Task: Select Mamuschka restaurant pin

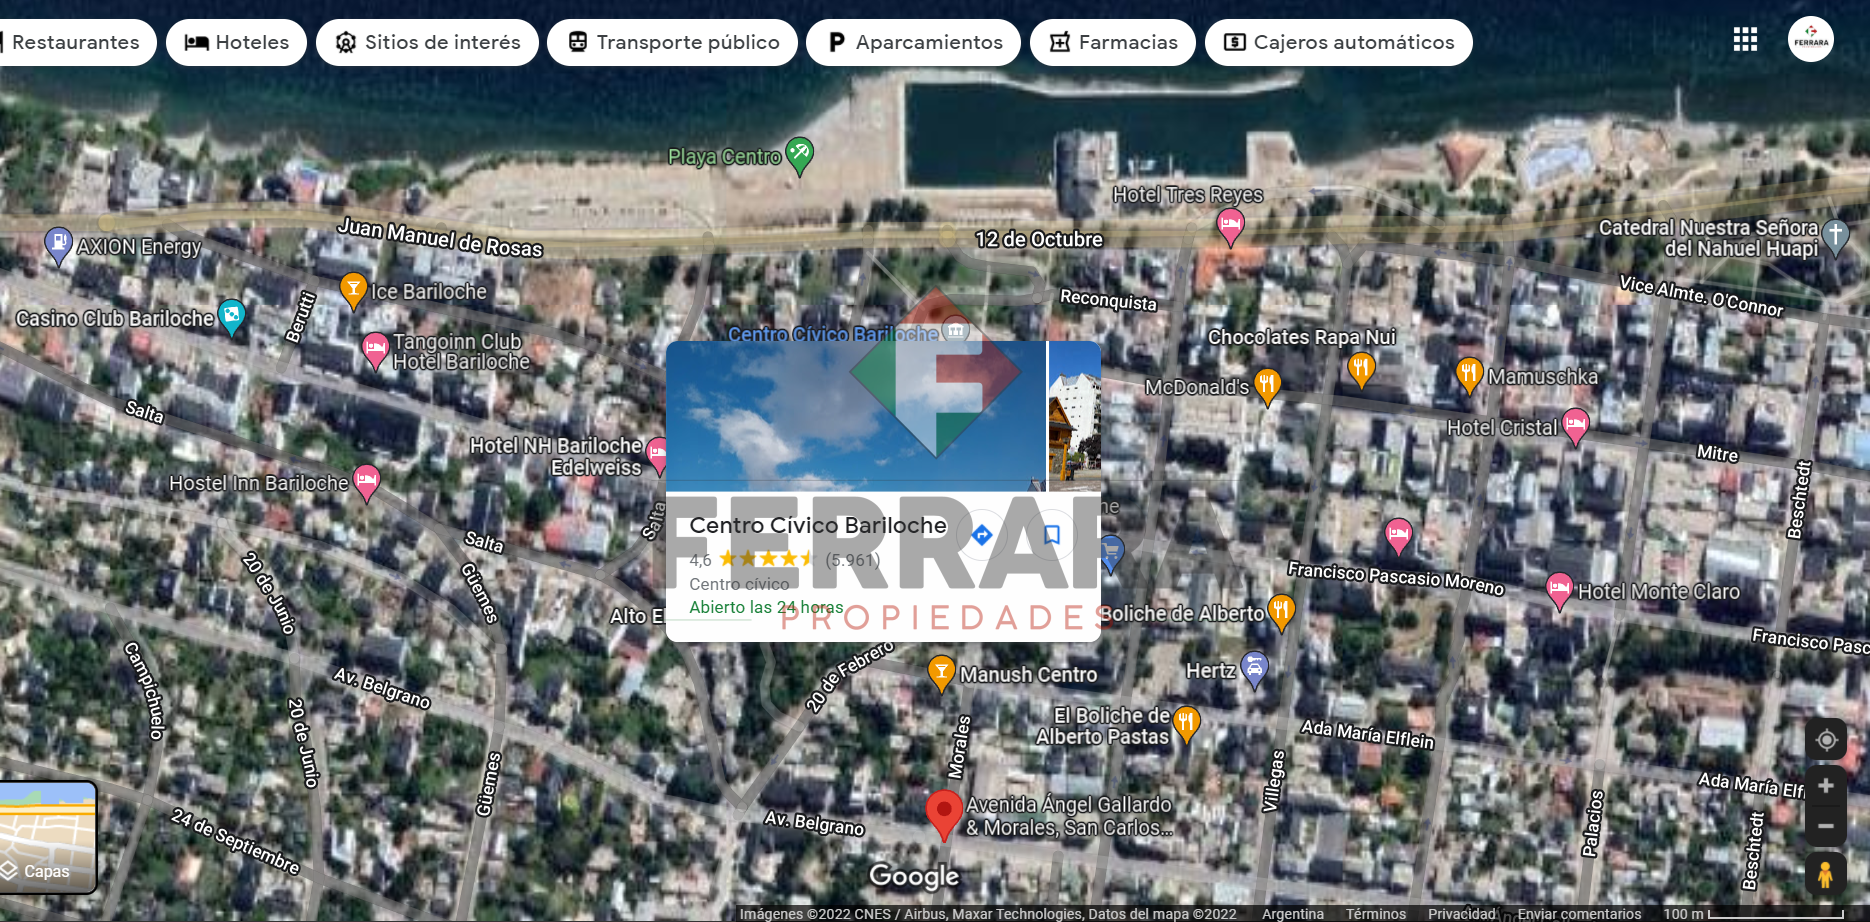Action: point(1469,375)
